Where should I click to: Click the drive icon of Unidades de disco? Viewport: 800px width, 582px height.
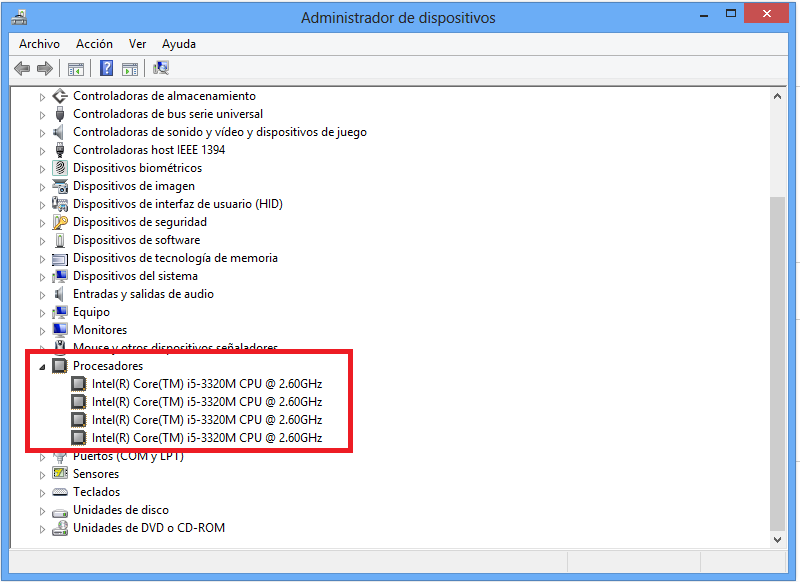(60, 512)
